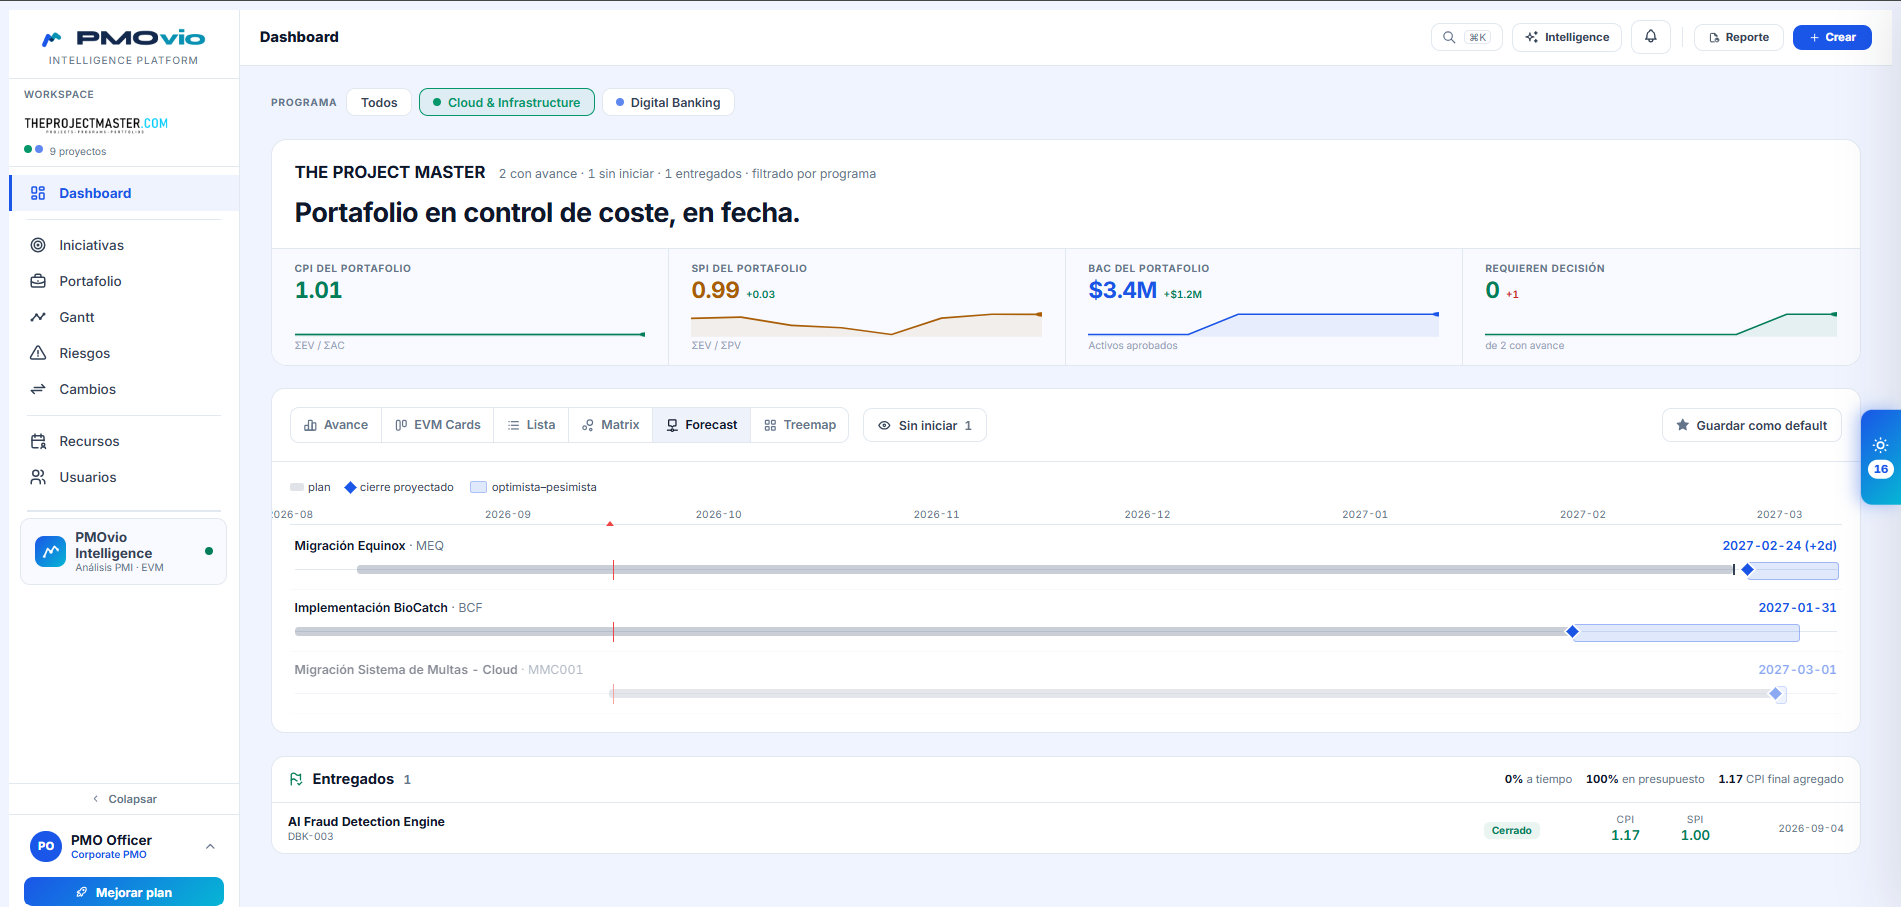The height and width of the screenshot is (907, 1901).
Task: Switch to the Treemap view tab
Action: 799,425
